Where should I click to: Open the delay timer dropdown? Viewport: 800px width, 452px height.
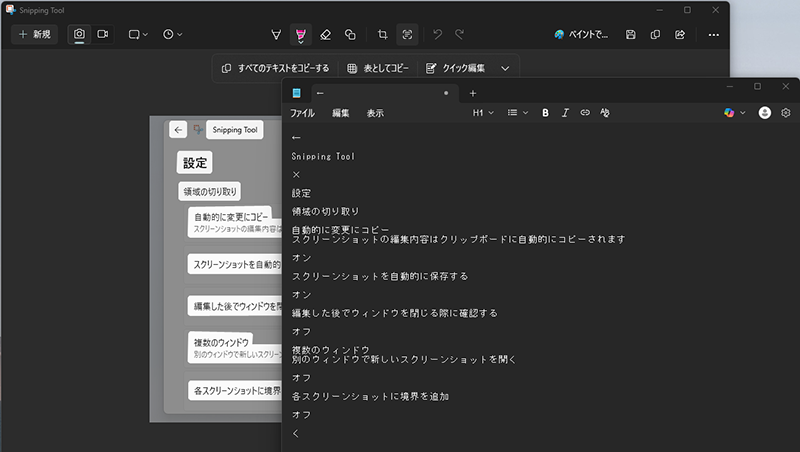click(172, 34)
